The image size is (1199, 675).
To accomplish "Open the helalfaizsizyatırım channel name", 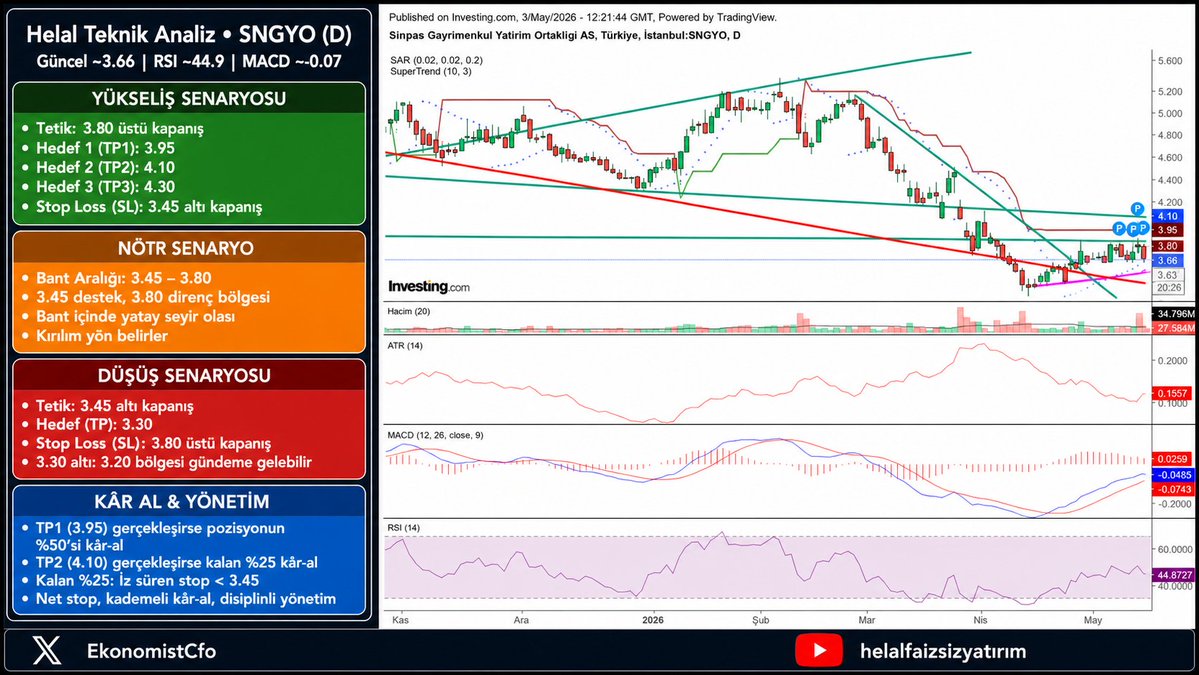I will tap(943, 651).
